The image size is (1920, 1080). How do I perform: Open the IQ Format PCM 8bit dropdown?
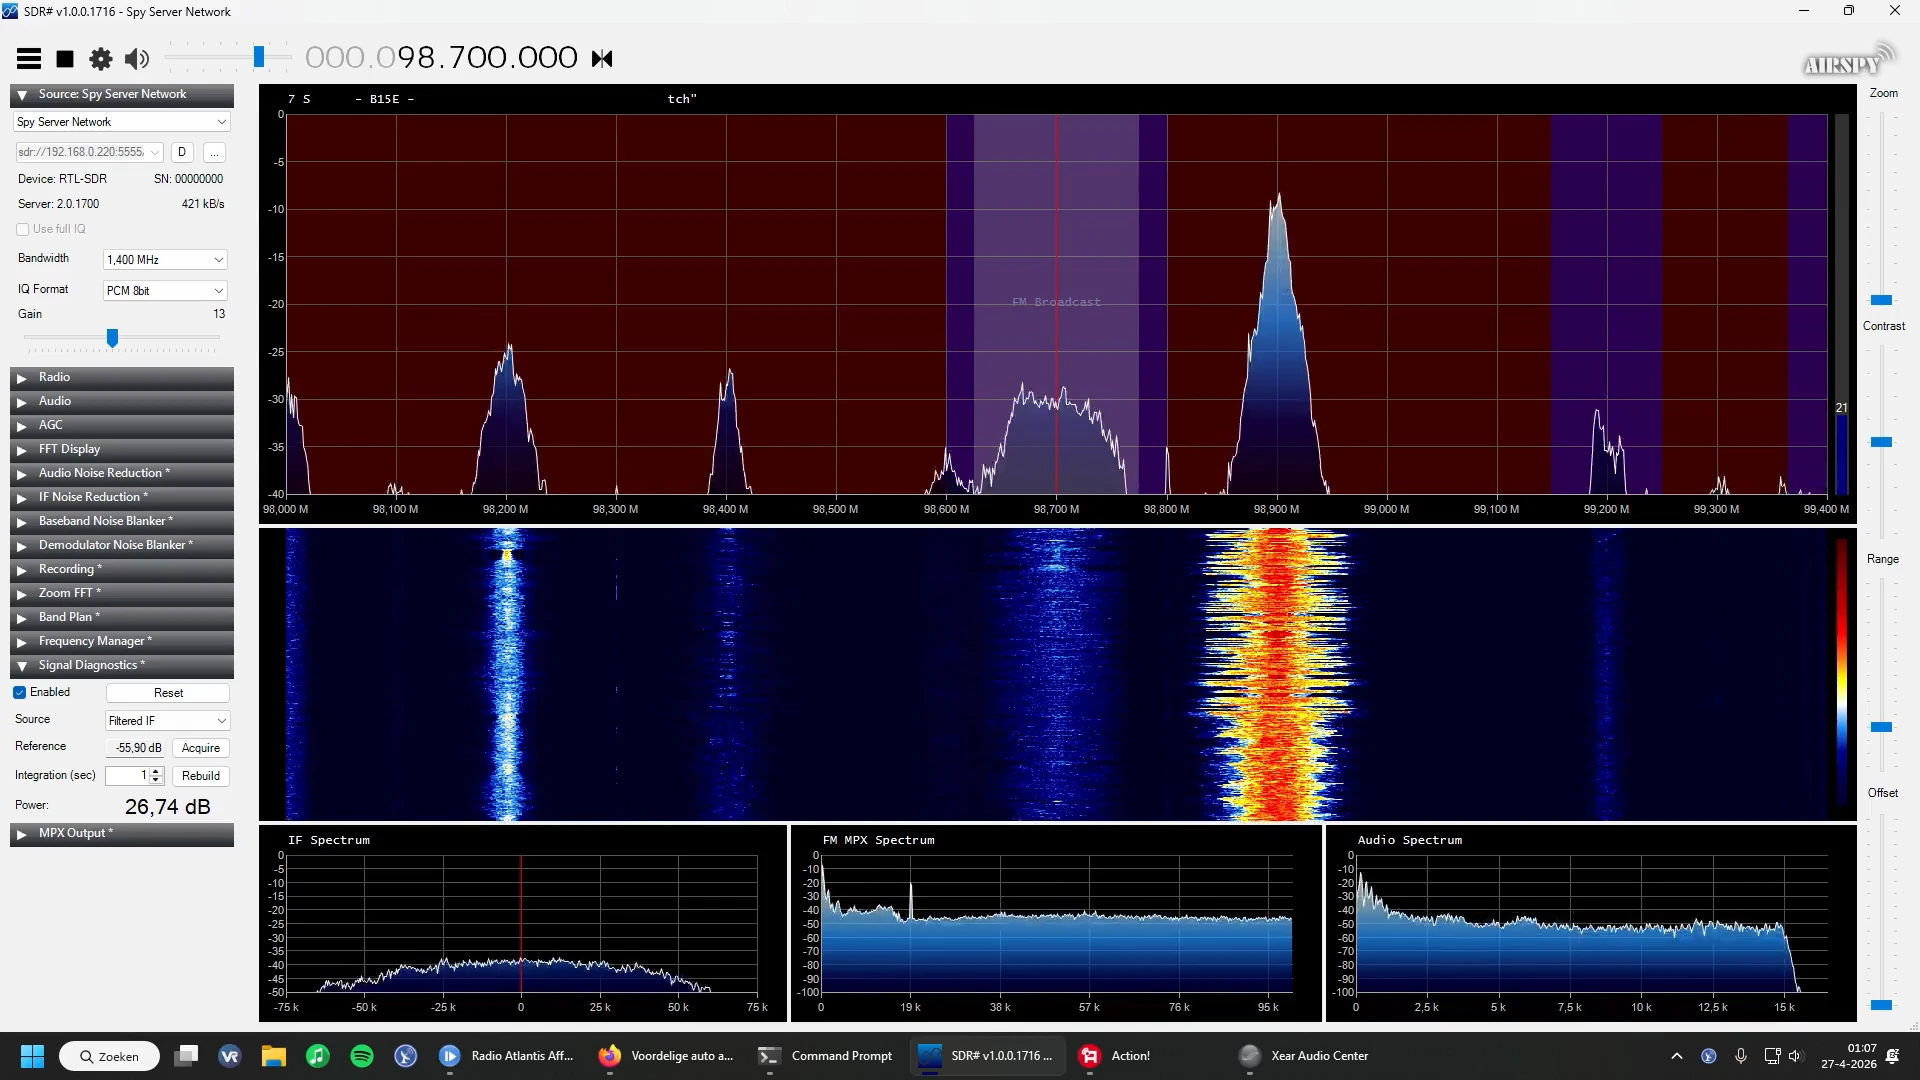165,291
